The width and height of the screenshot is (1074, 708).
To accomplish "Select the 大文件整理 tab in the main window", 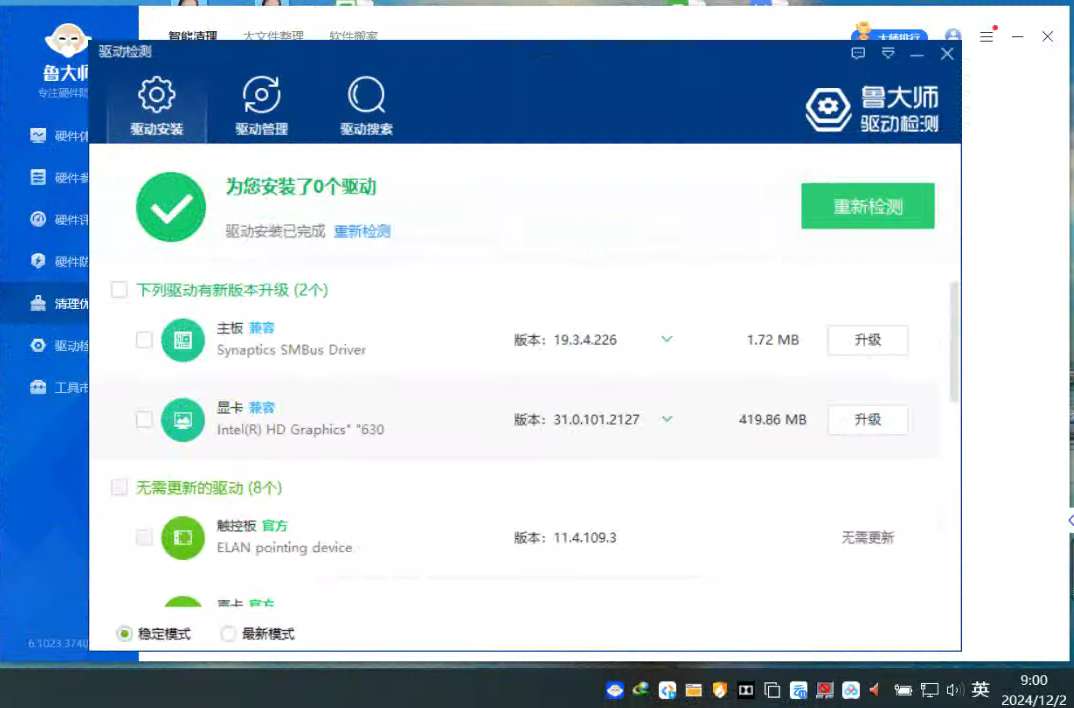I will 273,36.
